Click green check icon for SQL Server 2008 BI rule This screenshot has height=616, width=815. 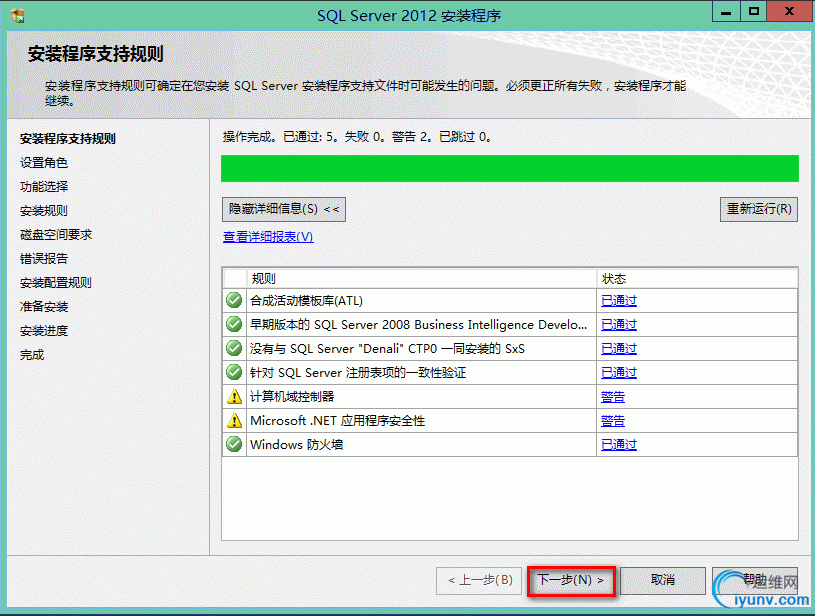234,324
